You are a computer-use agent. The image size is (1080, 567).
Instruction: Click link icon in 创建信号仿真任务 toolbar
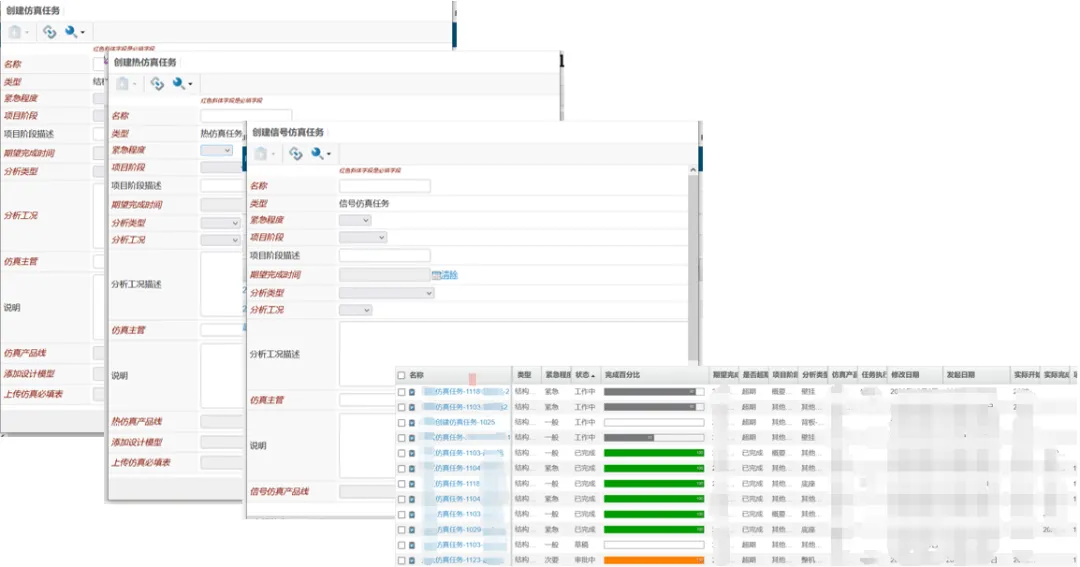tap(295, 153)
